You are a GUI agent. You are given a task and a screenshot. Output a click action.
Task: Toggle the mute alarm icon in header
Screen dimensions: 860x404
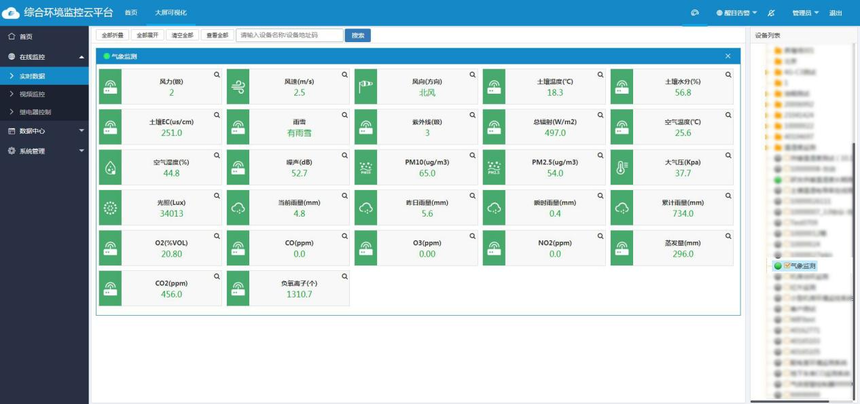771,13
